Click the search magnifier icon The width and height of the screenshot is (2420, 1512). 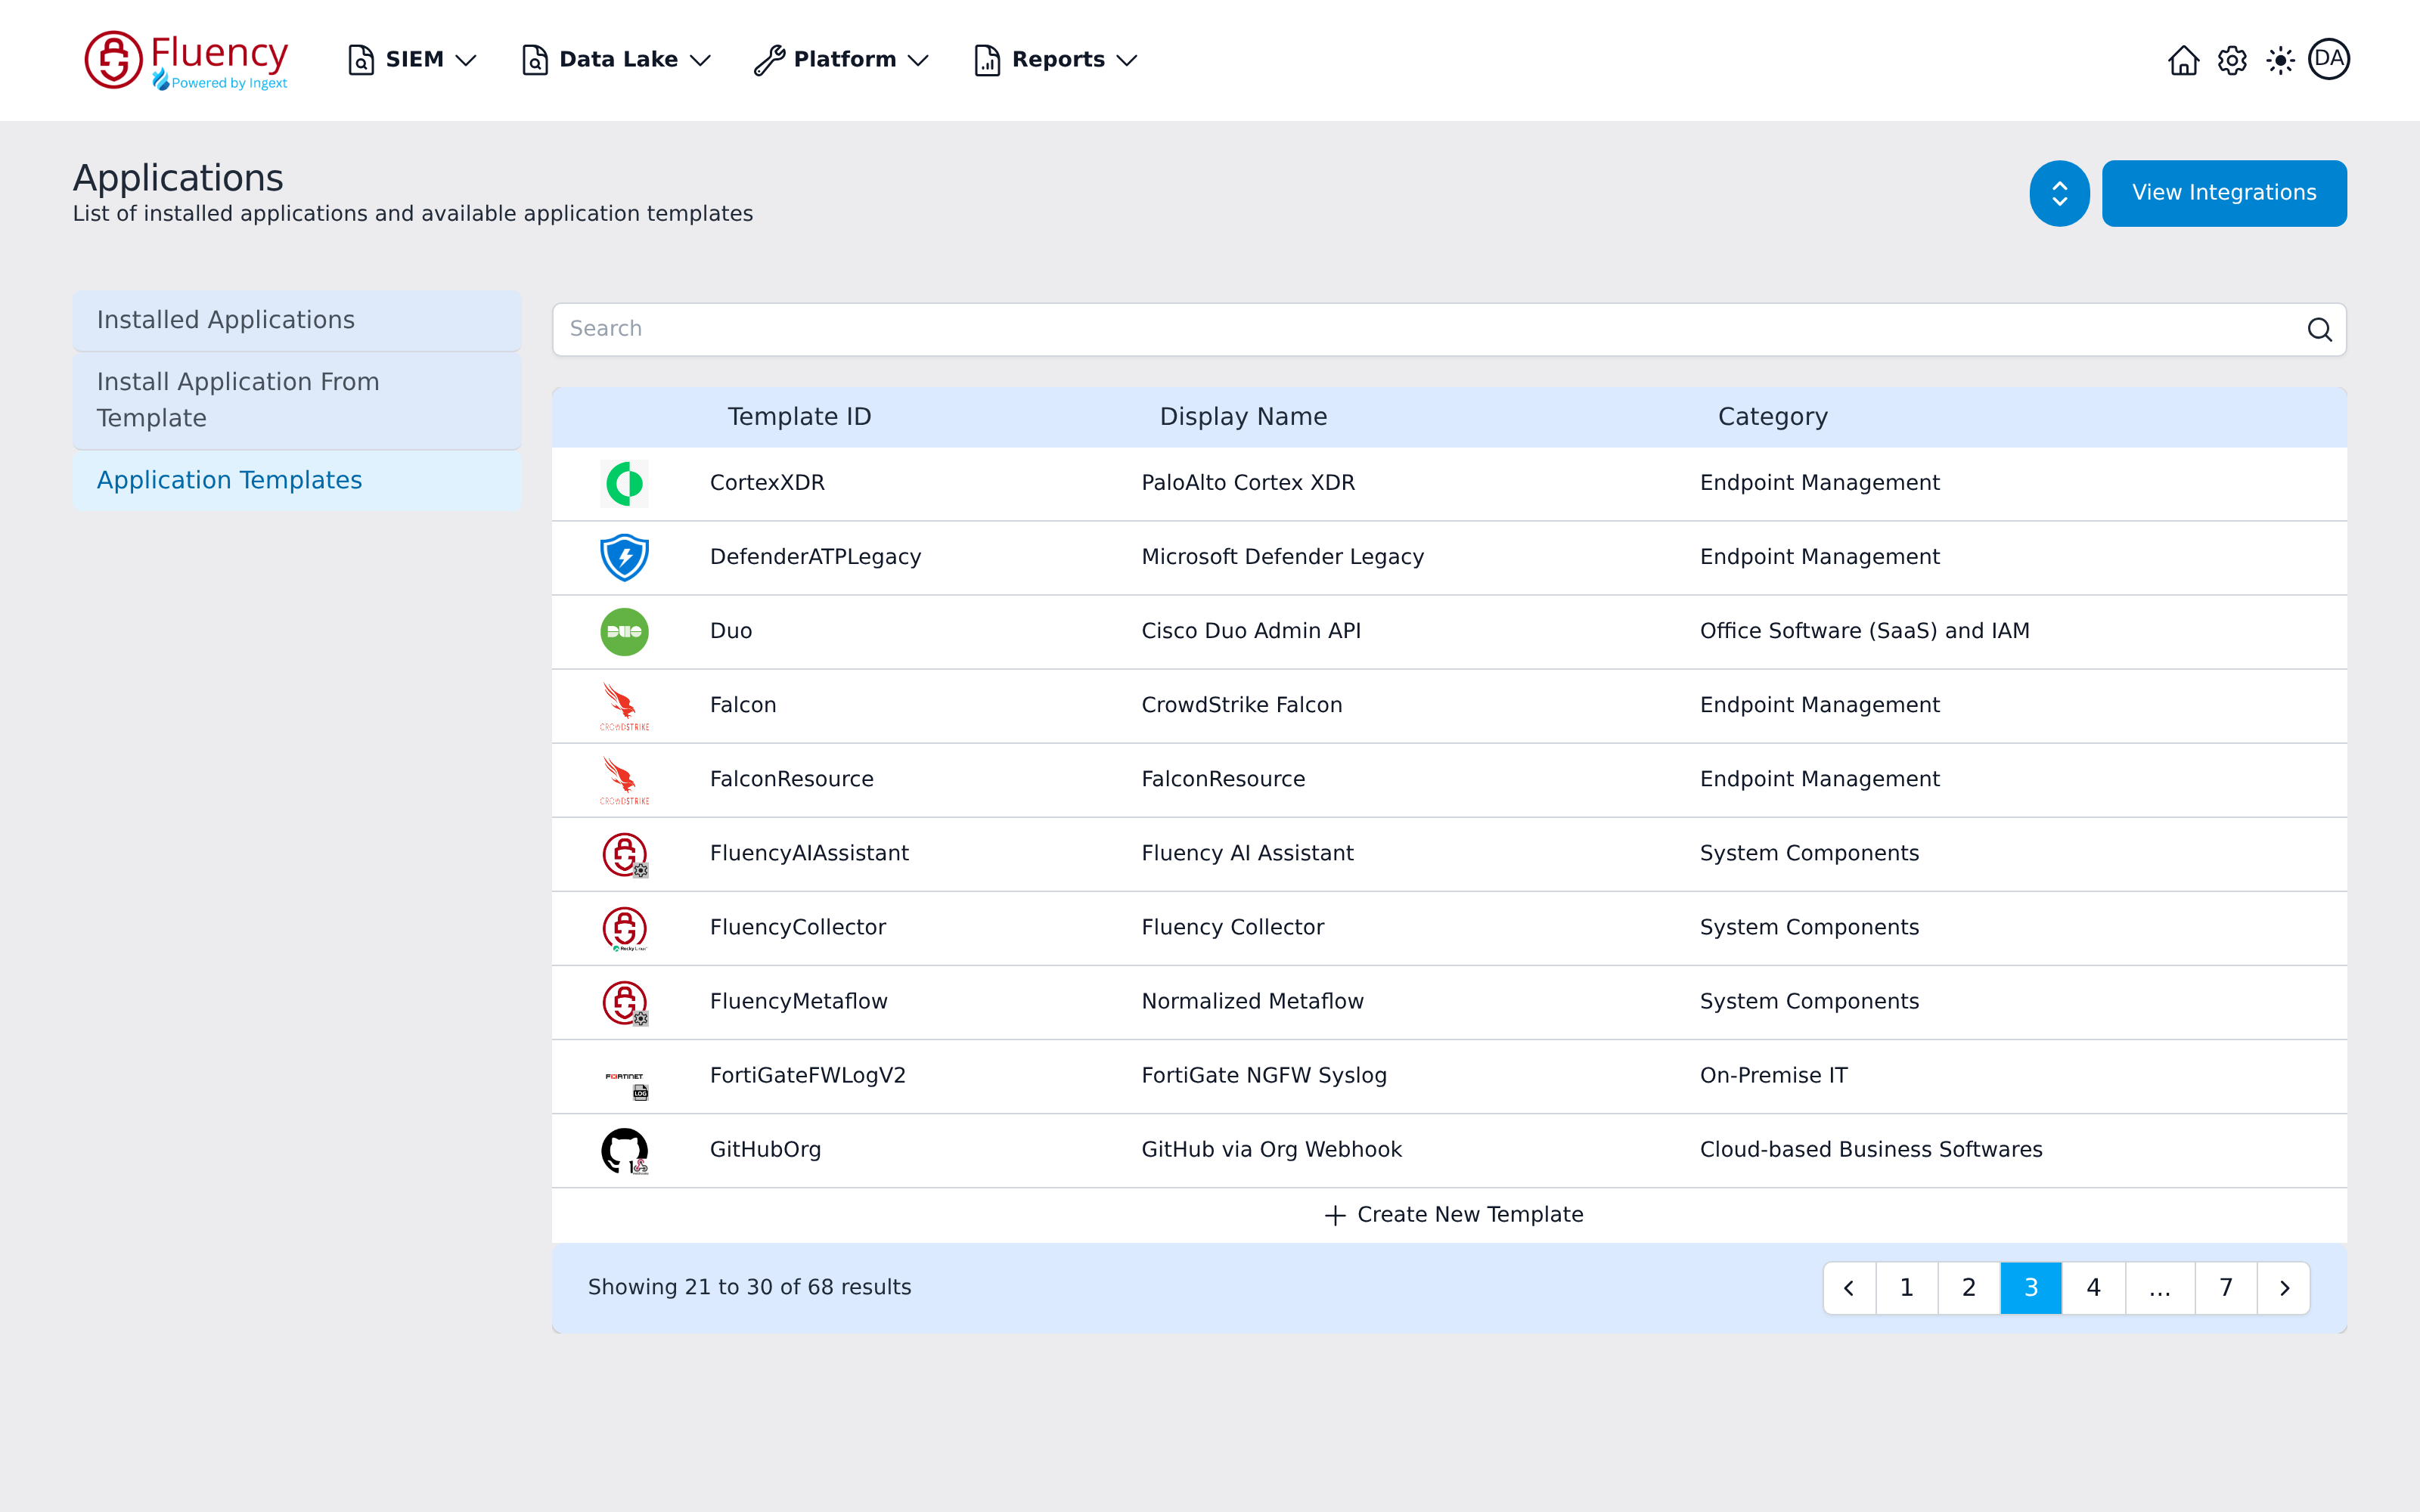point(2319,329)
